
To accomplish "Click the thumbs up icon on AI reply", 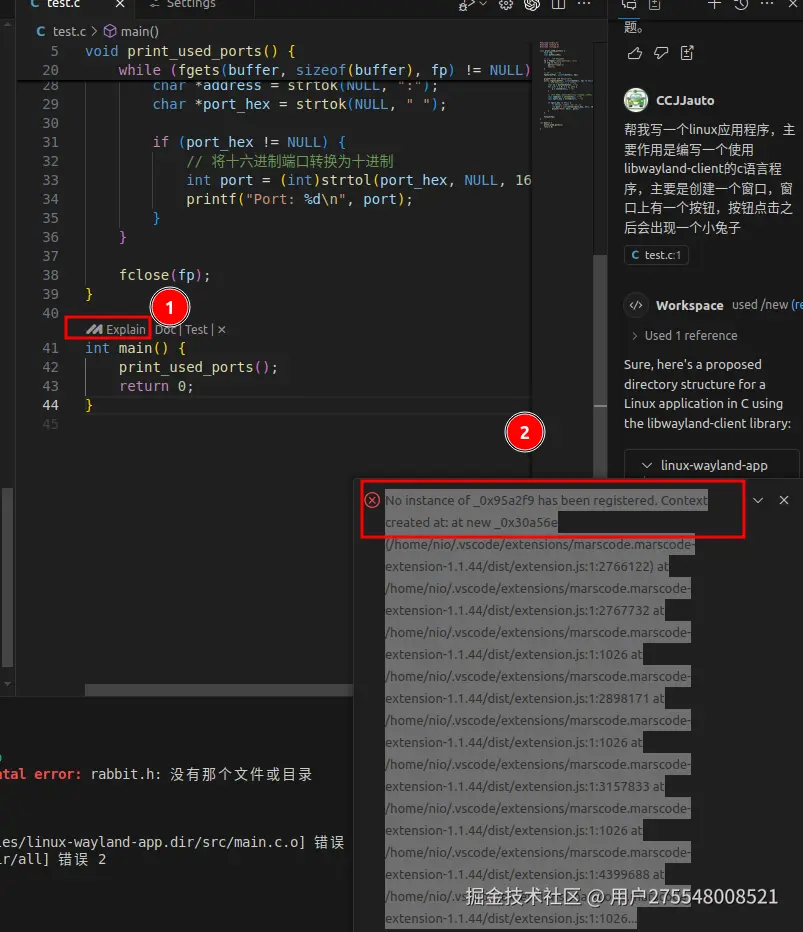I will point(636,52).
